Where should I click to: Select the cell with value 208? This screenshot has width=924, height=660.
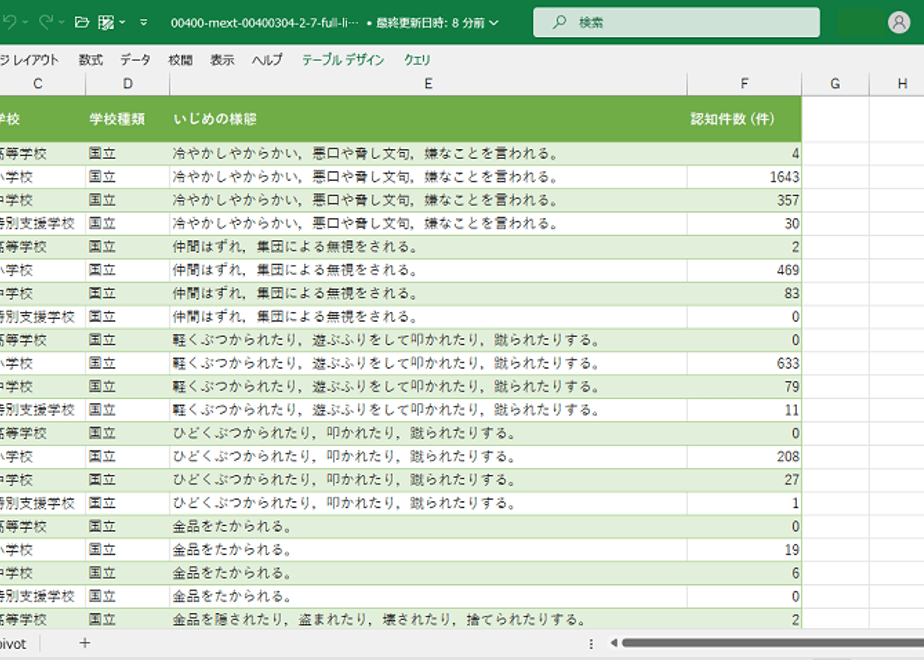coord(744,456)
